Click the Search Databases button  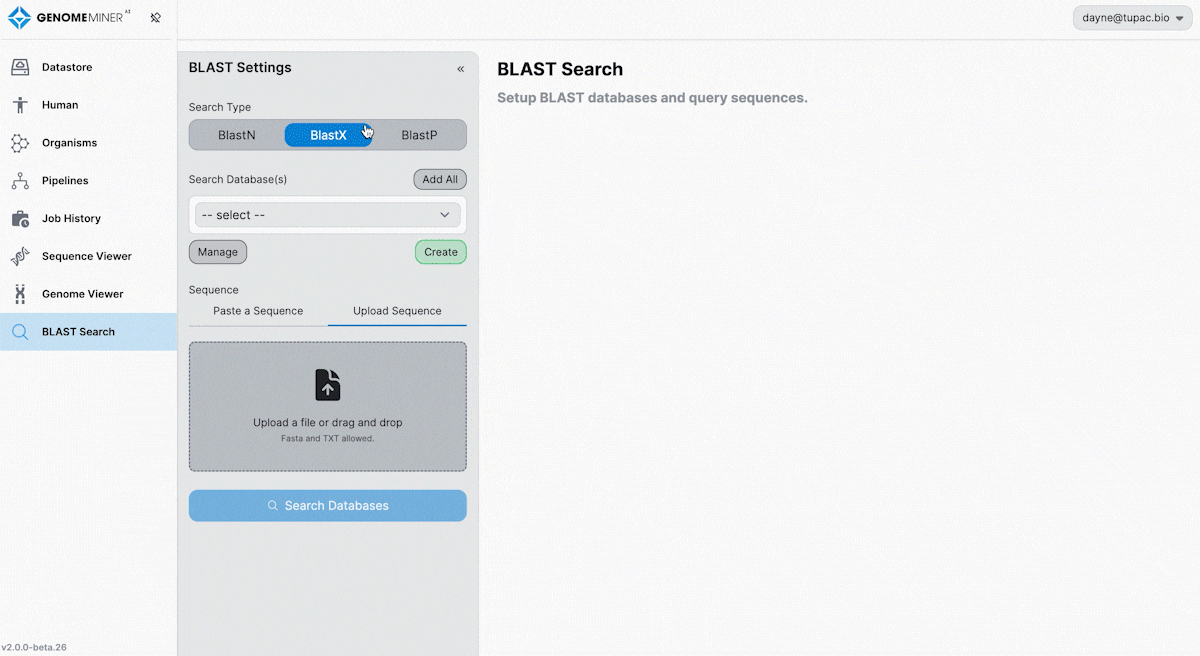[328, 506]
